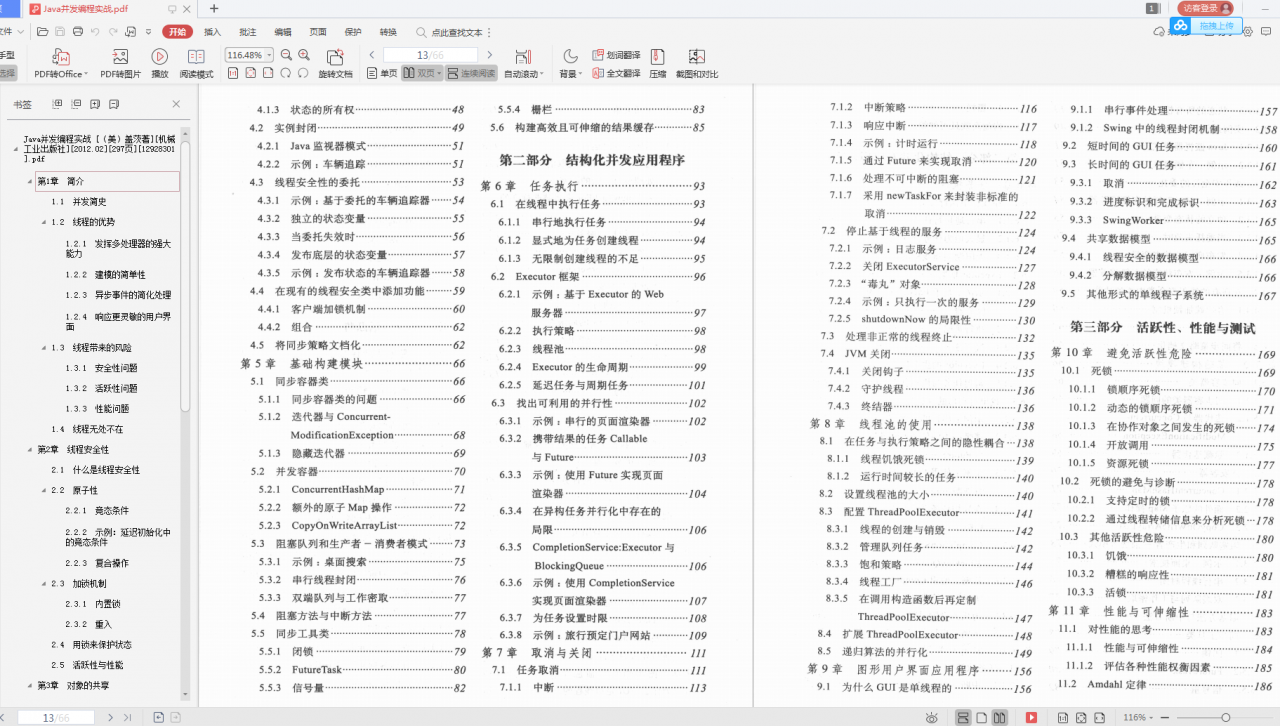The width and height of the screenshot is (1280, 726).
Task: Zoom in with the plus magnifier
Action: pos(304,55)
